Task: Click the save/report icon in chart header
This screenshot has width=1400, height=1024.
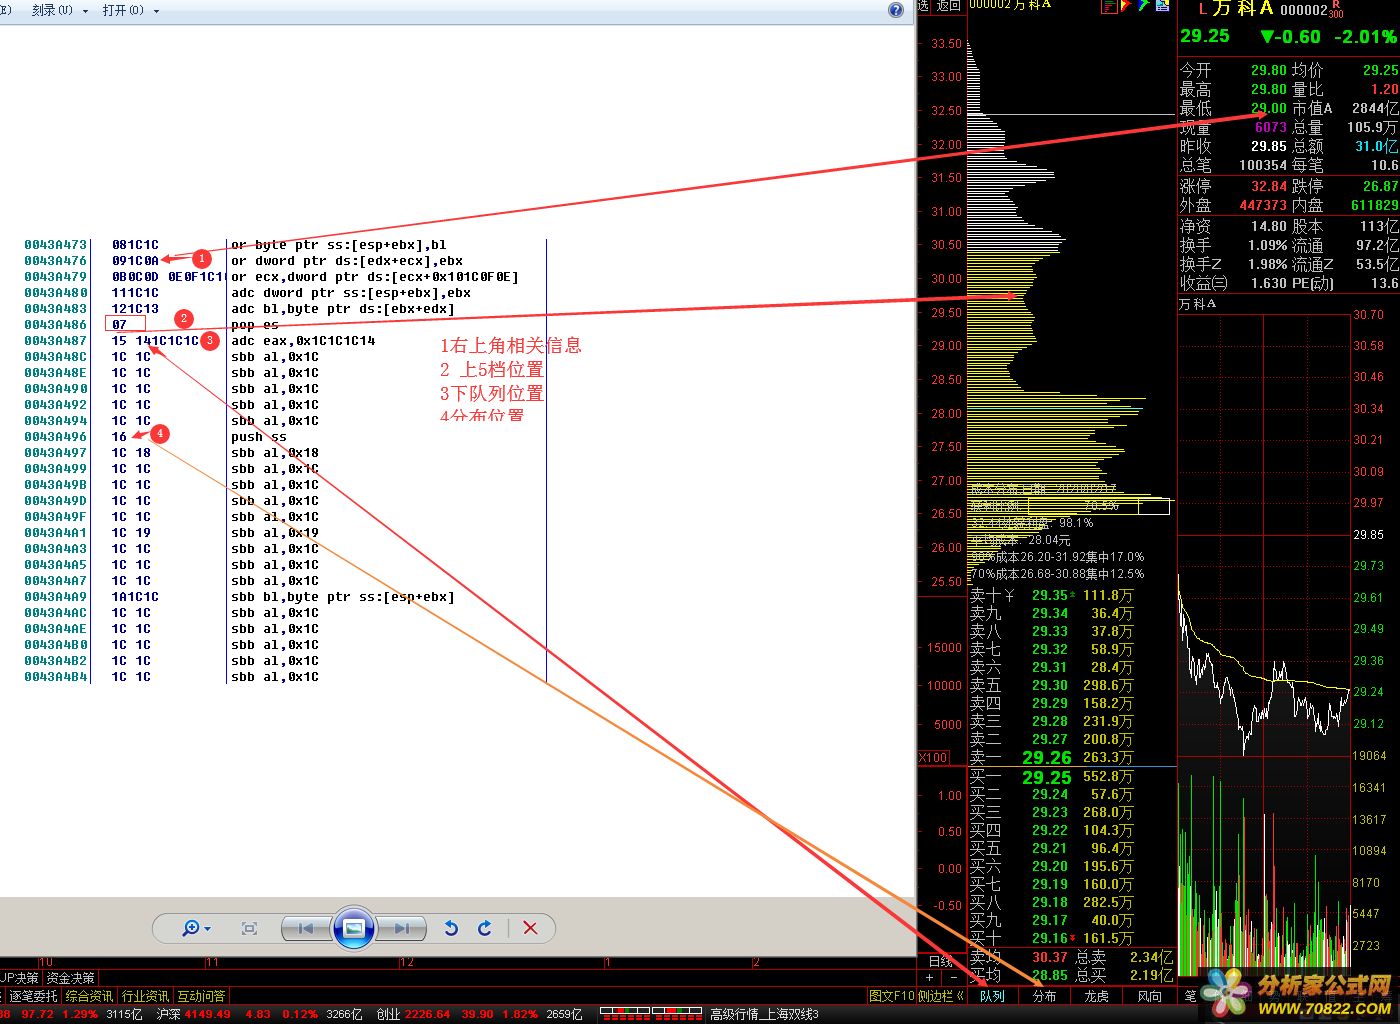Action: (1162, 6)
